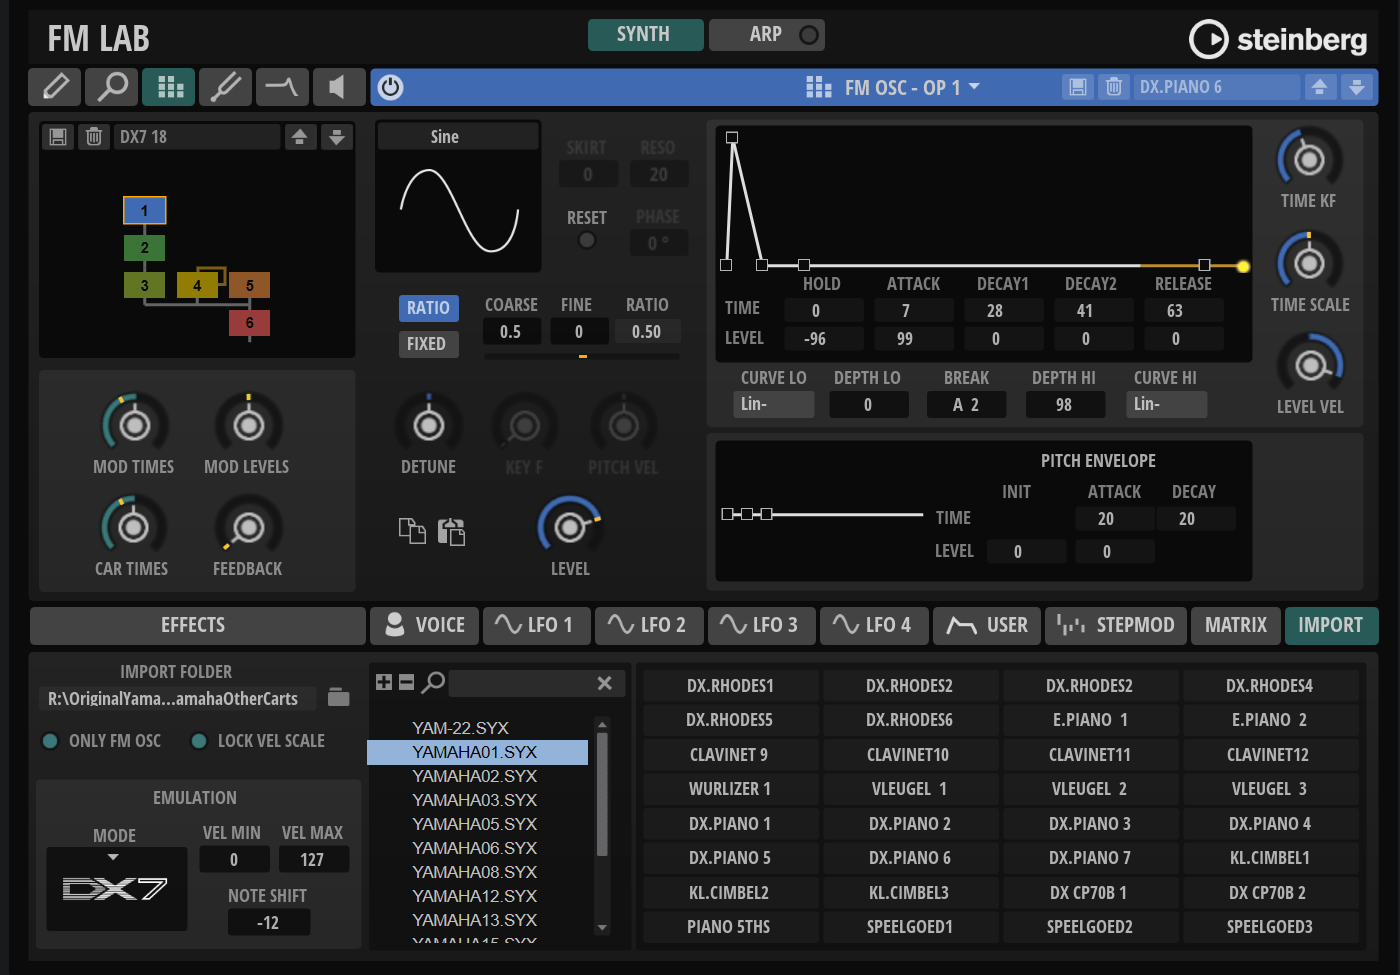
Task: Open the CURVE HI Lin- dropdown
Action: 1166,404
